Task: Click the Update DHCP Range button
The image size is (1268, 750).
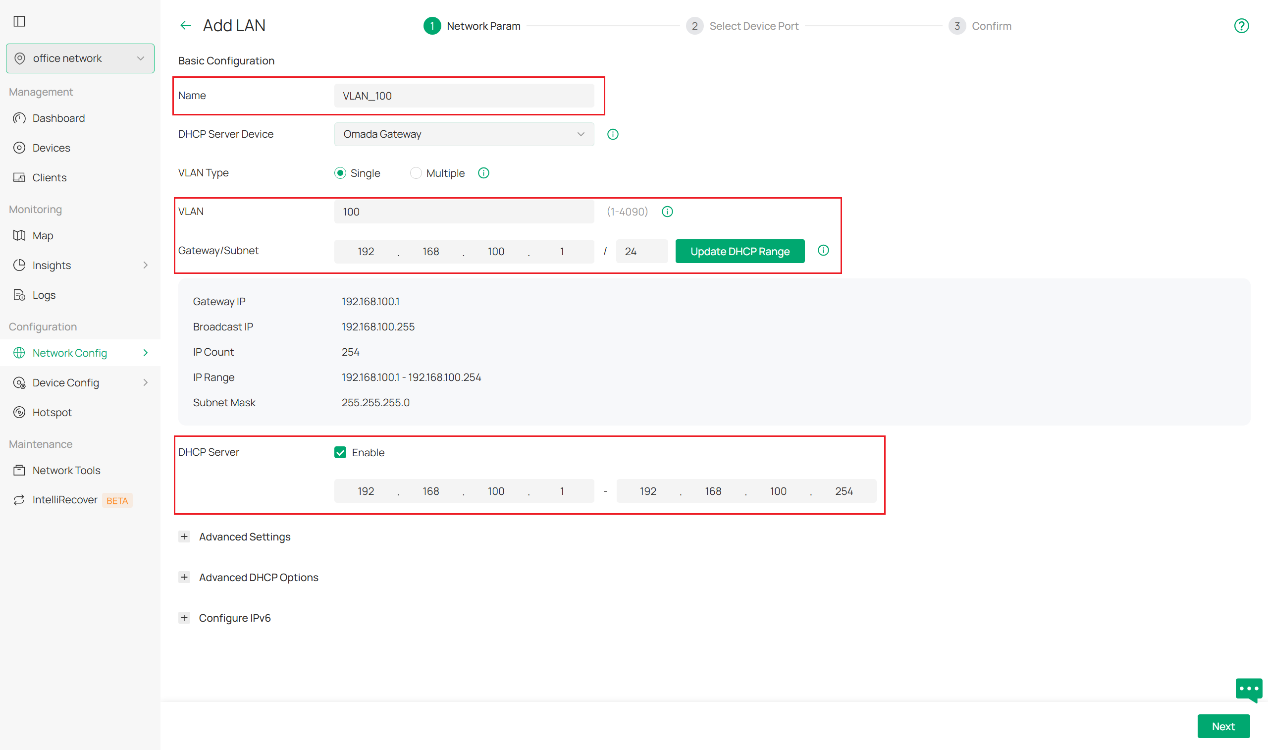Action: click(x=740, y=251)
